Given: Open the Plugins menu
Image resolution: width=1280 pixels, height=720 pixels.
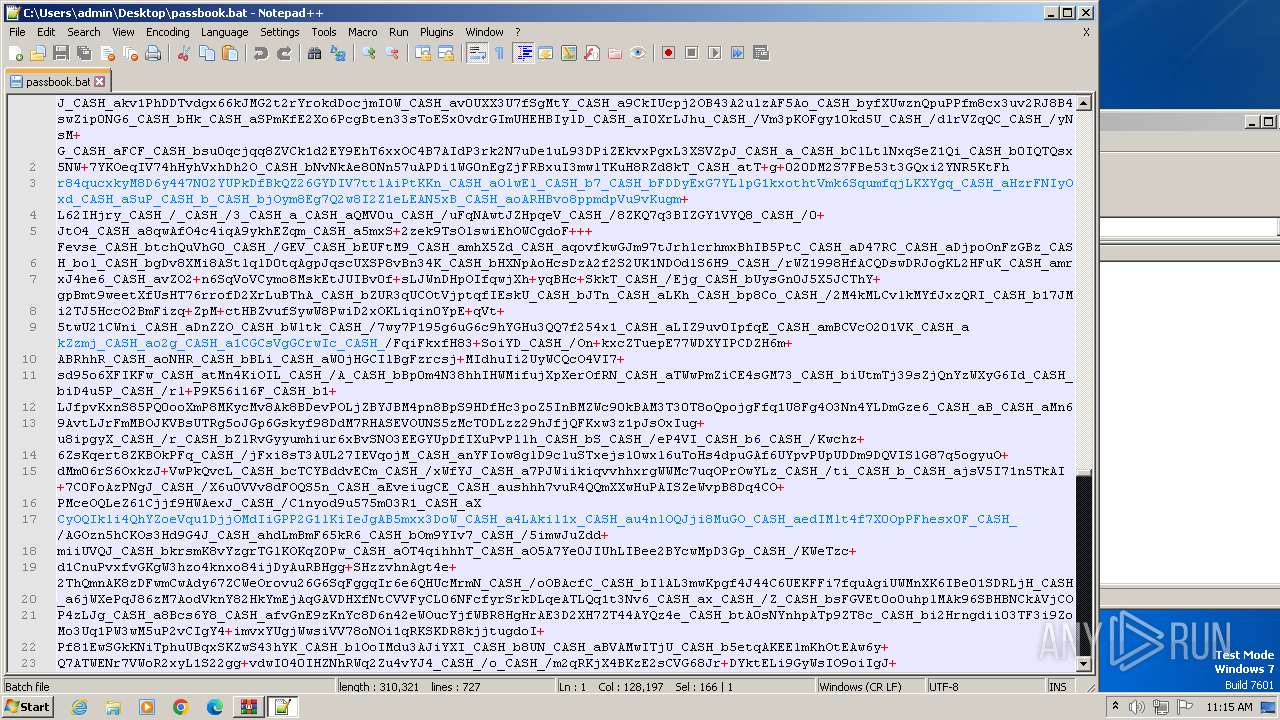Looking at the screenshot, I should click(x=436, y=32).
